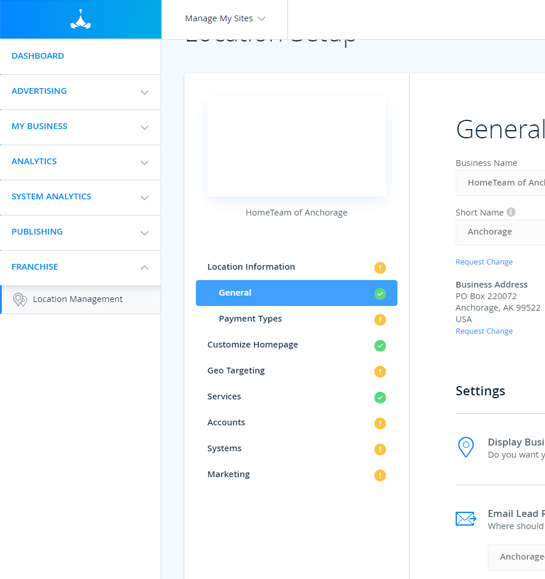Click the Email Lead envelope icon
This screenshot has width=545, height=579.
click(x=466, y=518)
